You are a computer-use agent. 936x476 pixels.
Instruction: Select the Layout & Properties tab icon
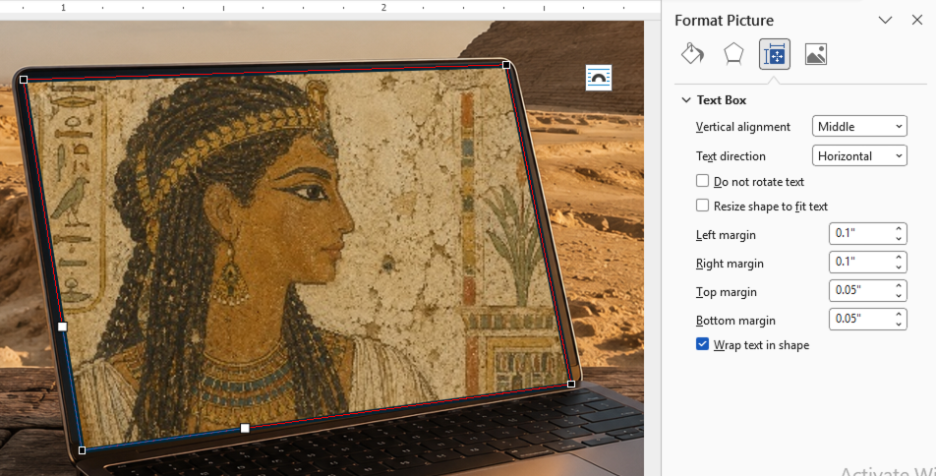[774, 54]
